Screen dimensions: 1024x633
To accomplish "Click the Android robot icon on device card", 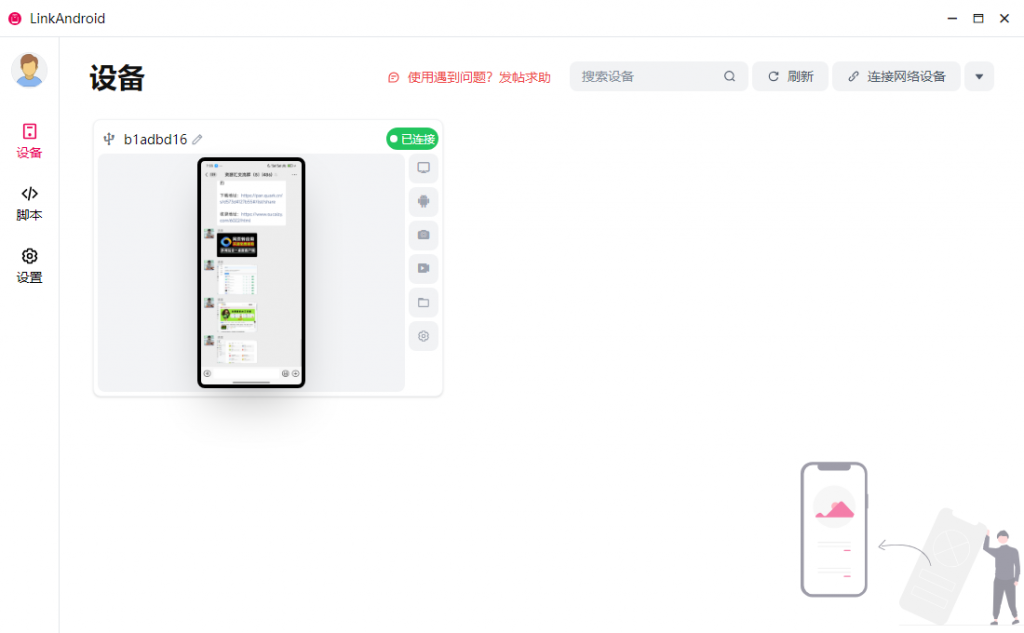I will [423, 201].
